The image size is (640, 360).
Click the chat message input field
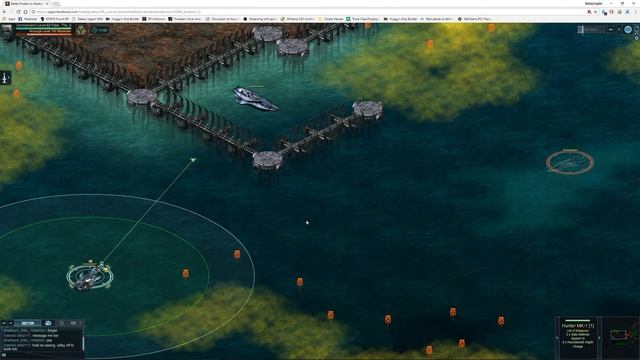(42, 355)
